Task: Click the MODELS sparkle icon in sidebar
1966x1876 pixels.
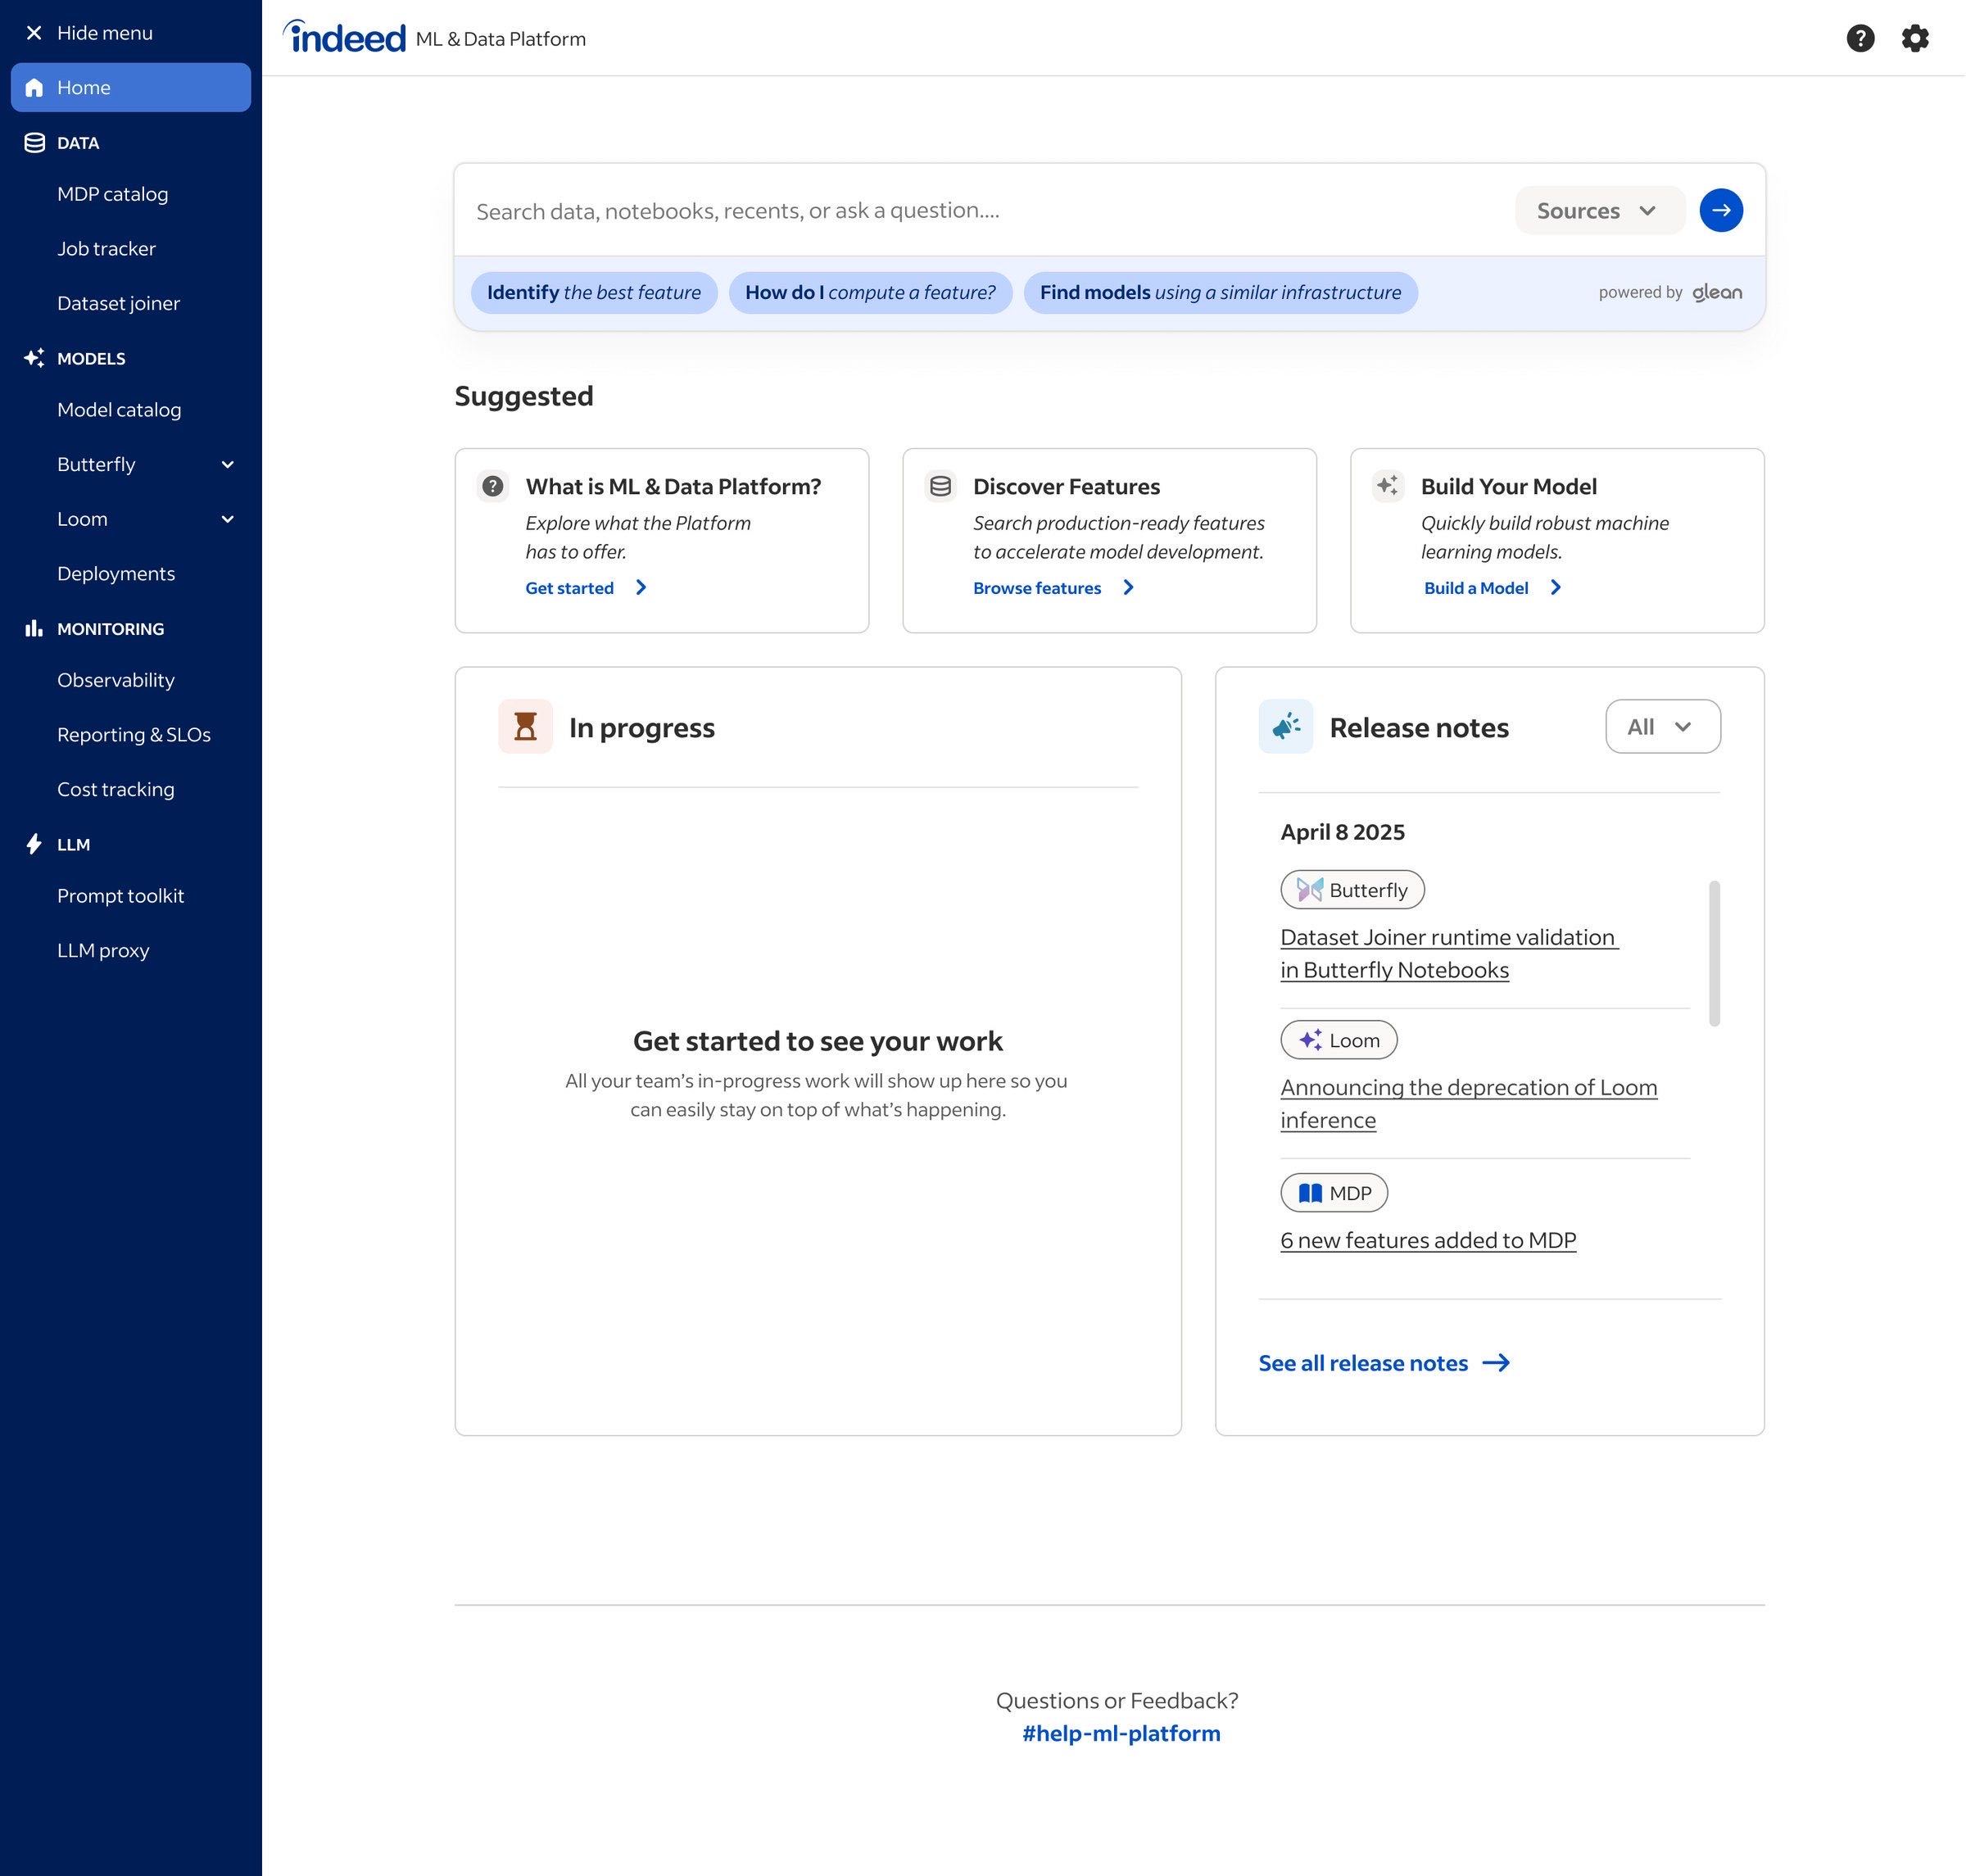Action: coord(34,358)
